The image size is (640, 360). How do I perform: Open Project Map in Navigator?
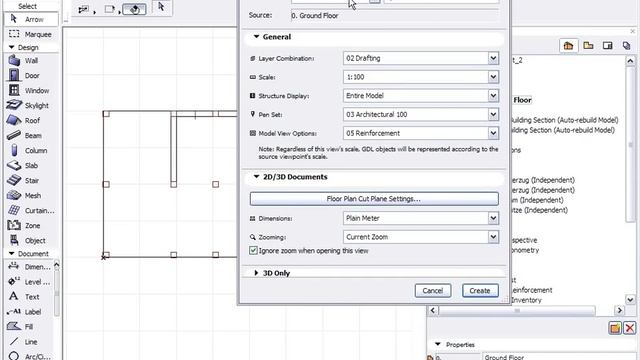click(568, 46)
